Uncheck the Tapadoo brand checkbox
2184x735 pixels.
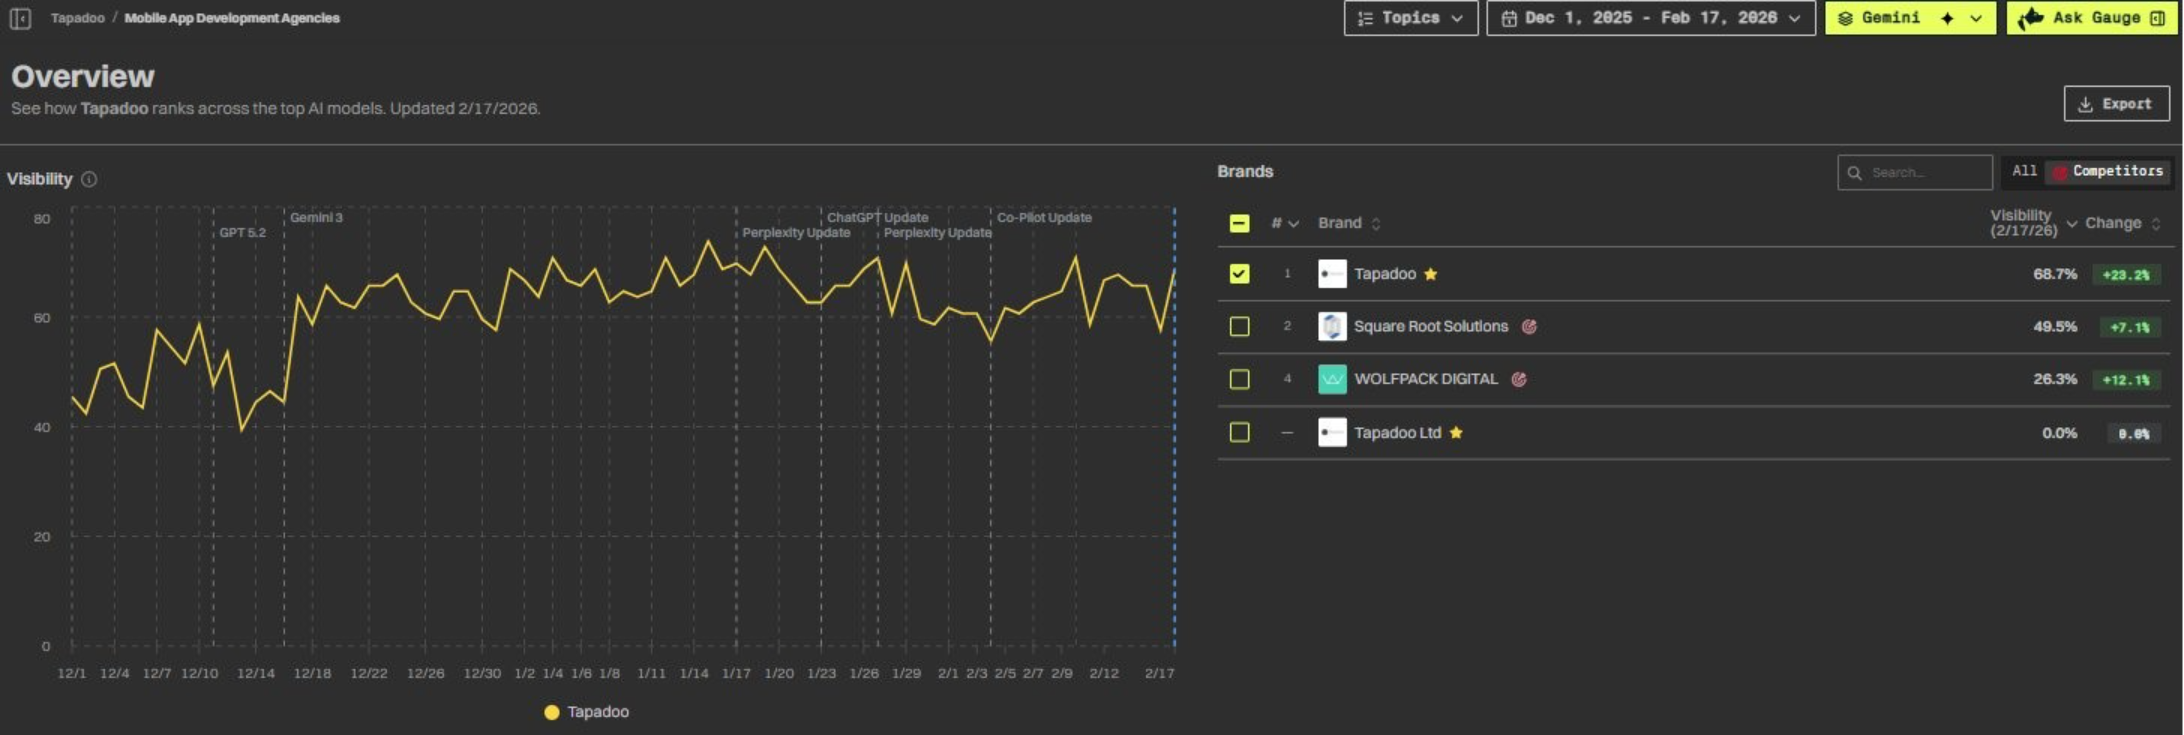click(x=1239, y=274)
